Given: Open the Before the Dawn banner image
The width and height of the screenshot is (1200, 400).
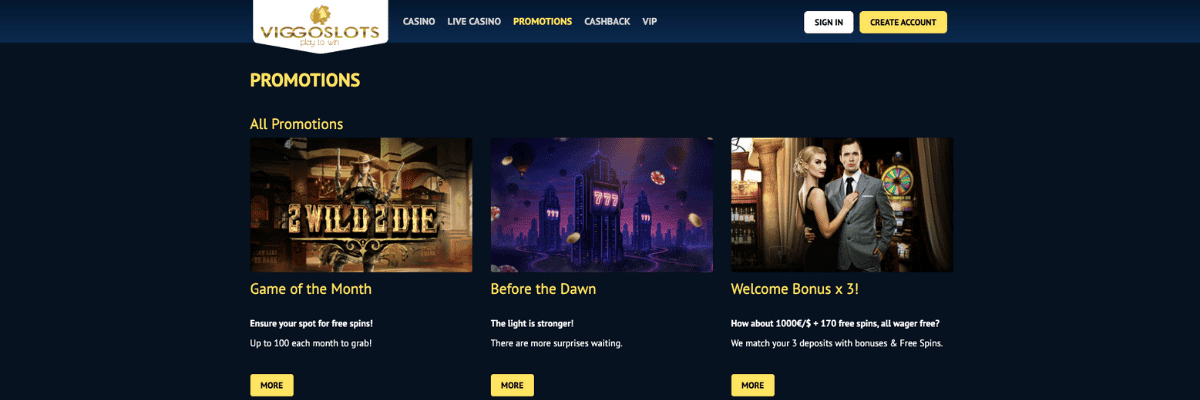Looking at the screenshot, I should 602,205.
